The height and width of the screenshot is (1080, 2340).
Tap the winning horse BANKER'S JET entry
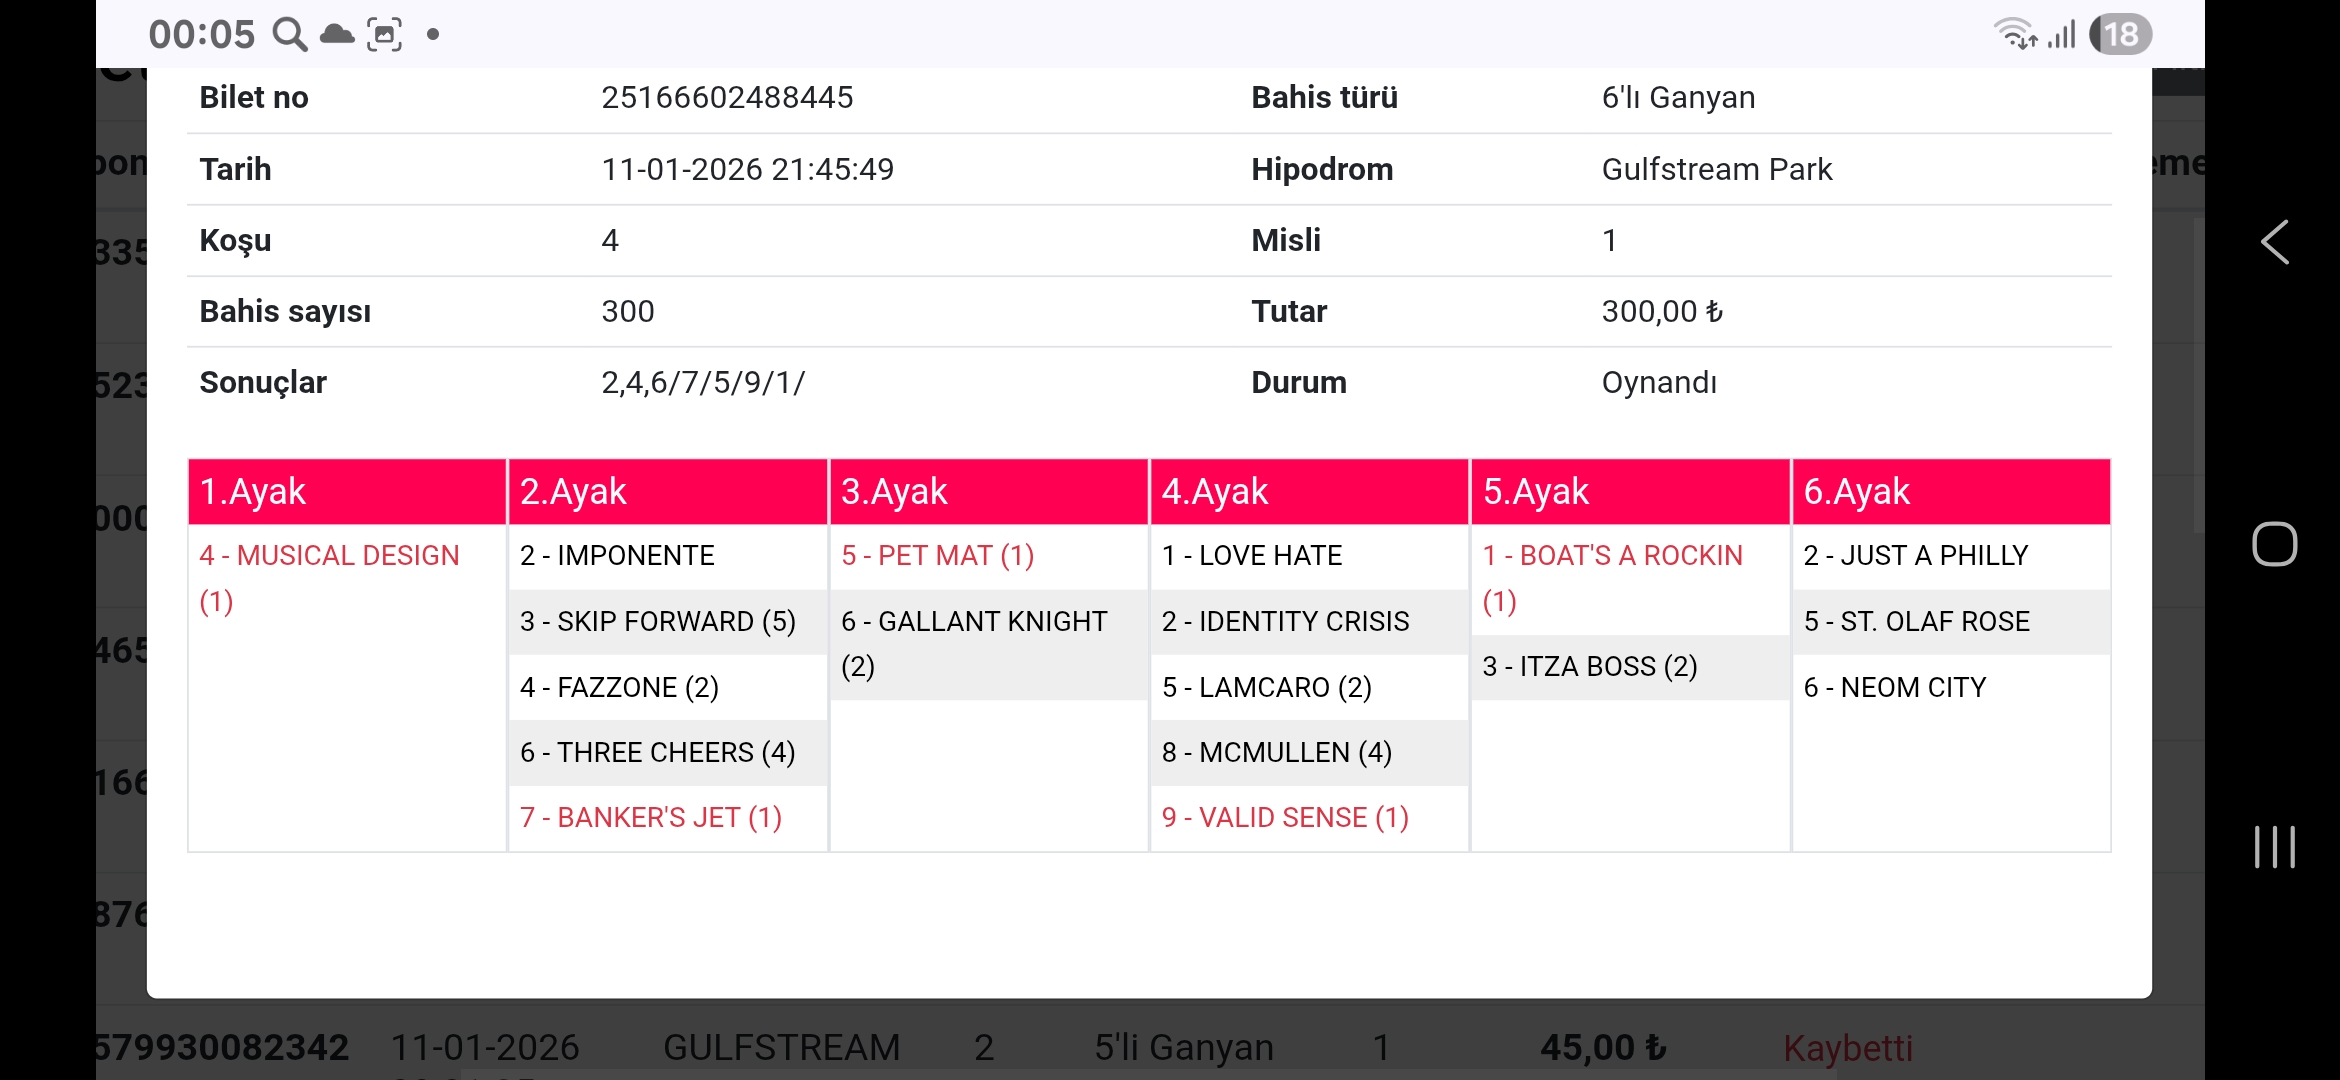coord(651,817)
